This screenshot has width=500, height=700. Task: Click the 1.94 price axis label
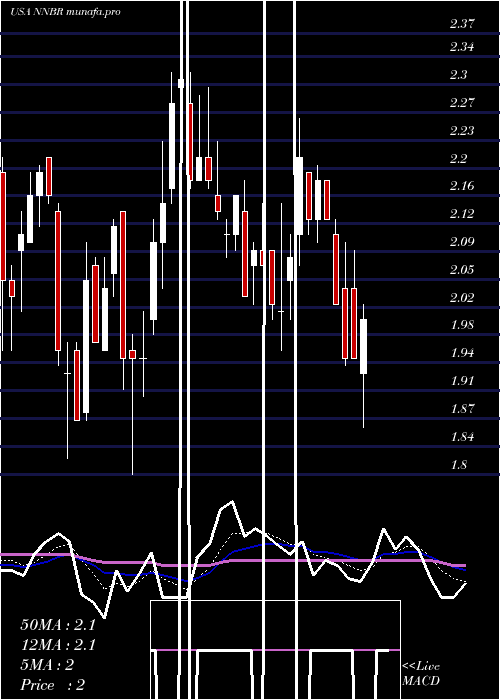pos(461,353)
